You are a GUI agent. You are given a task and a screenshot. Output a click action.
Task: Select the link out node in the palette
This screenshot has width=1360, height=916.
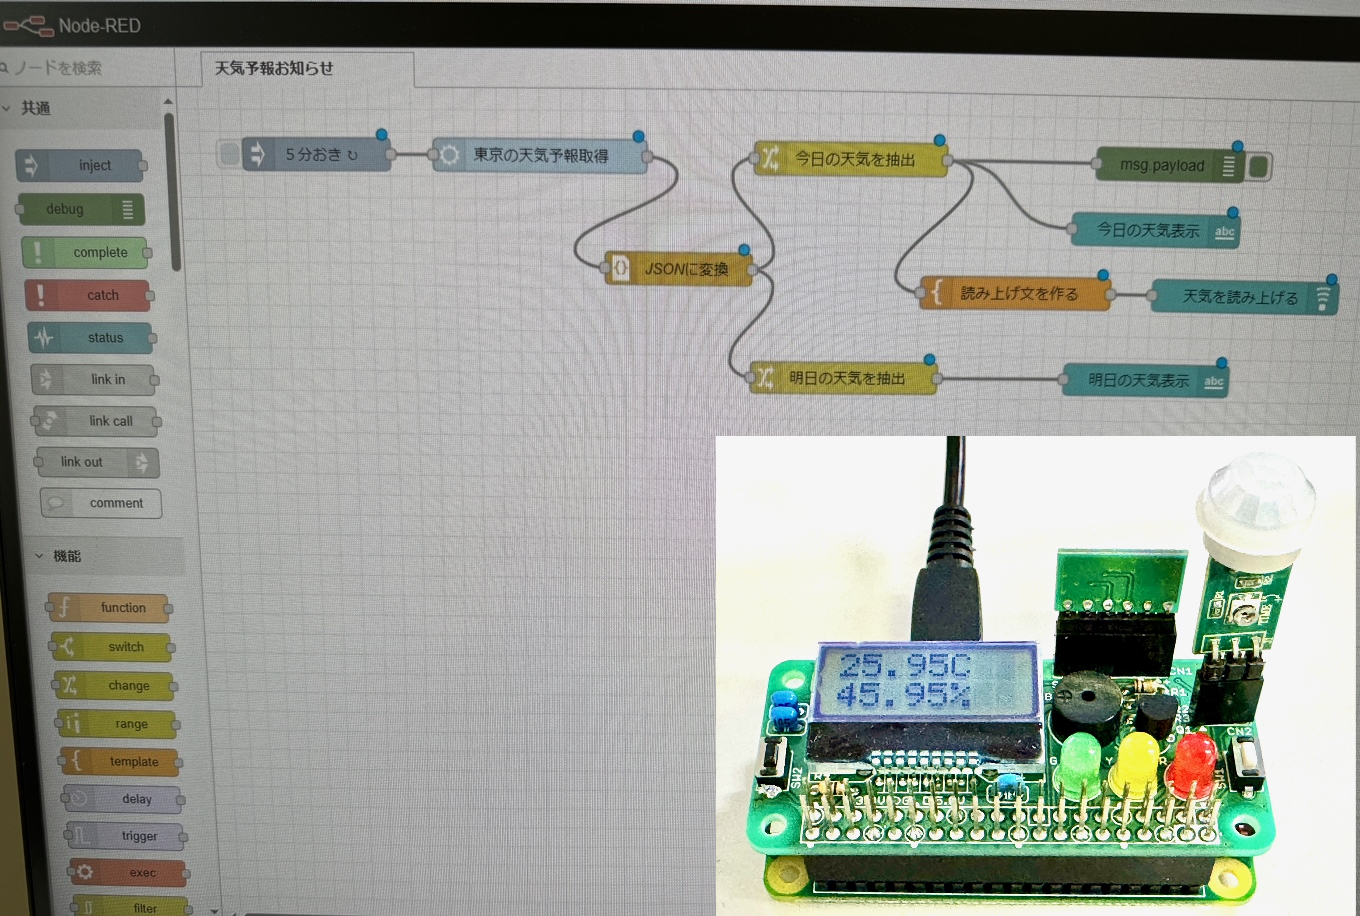97,461
